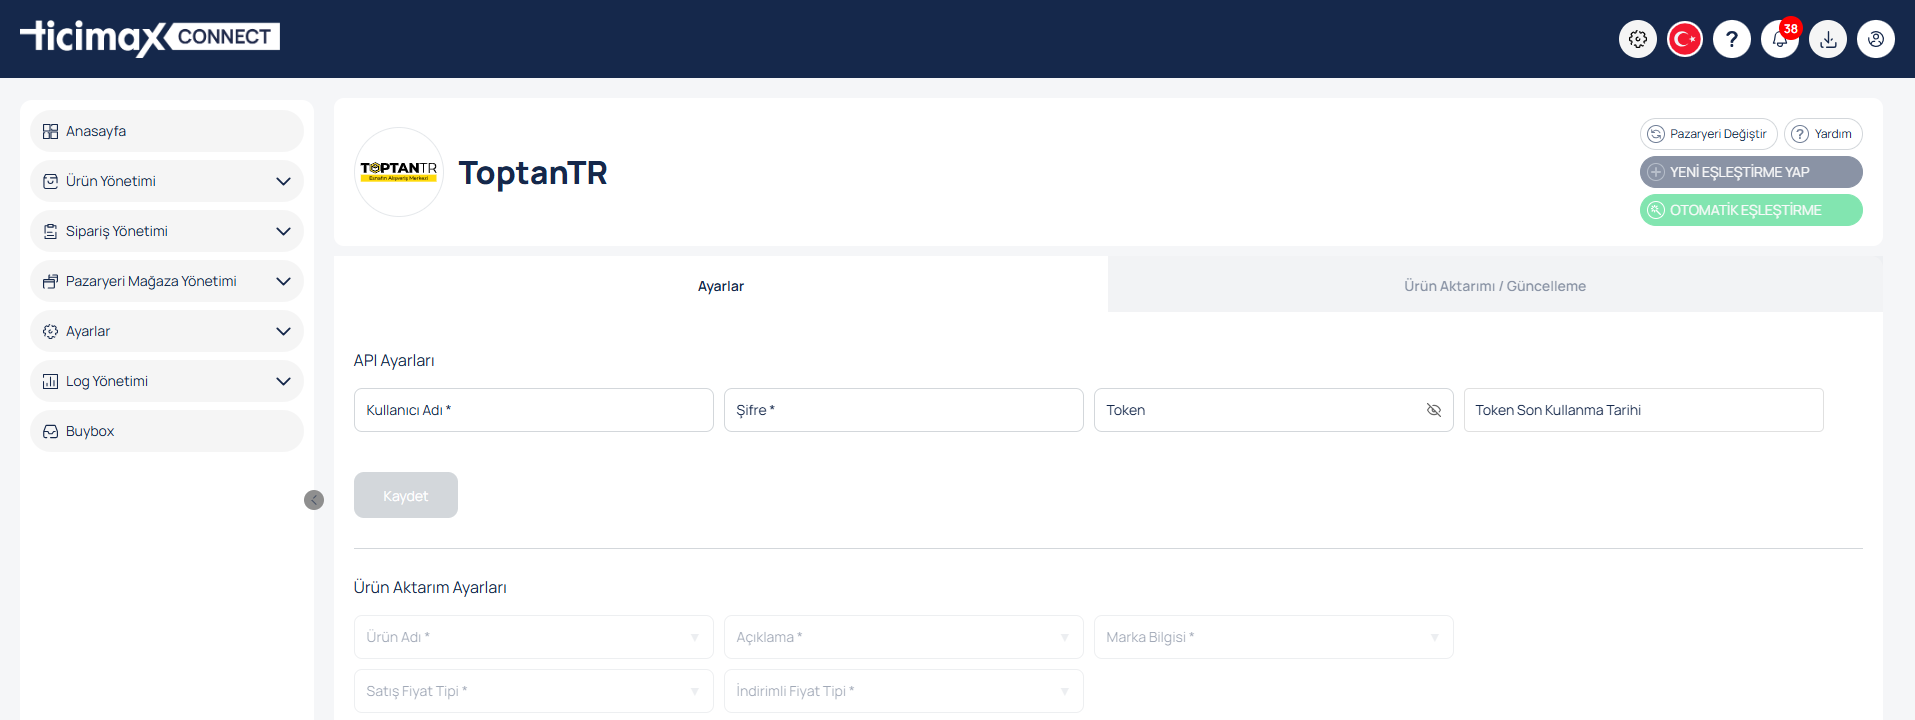This screenshot has width=1915, height=720.
Task: Click the Turkish flag language icon
Action: pyautogui.click(x=1685, y=39)
